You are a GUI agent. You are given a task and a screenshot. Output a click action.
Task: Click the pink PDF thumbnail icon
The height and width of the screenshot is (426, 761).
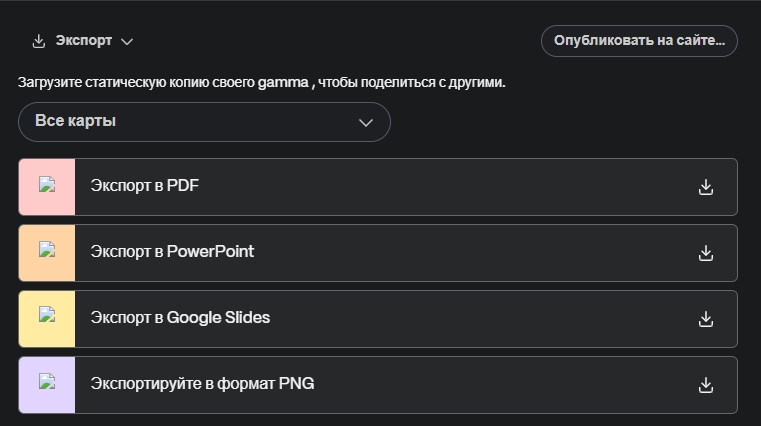[46, 187]
